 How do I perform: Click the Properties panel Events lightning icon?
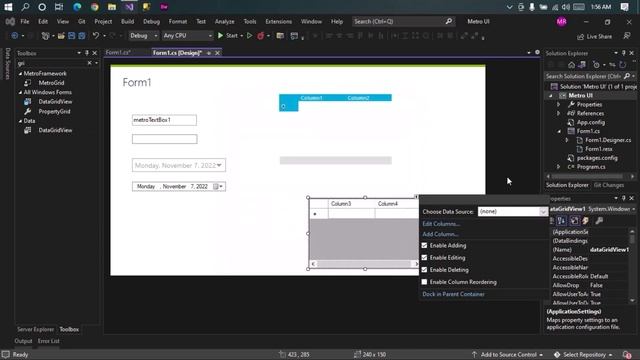pyautogui.click(x=585, y=221)
